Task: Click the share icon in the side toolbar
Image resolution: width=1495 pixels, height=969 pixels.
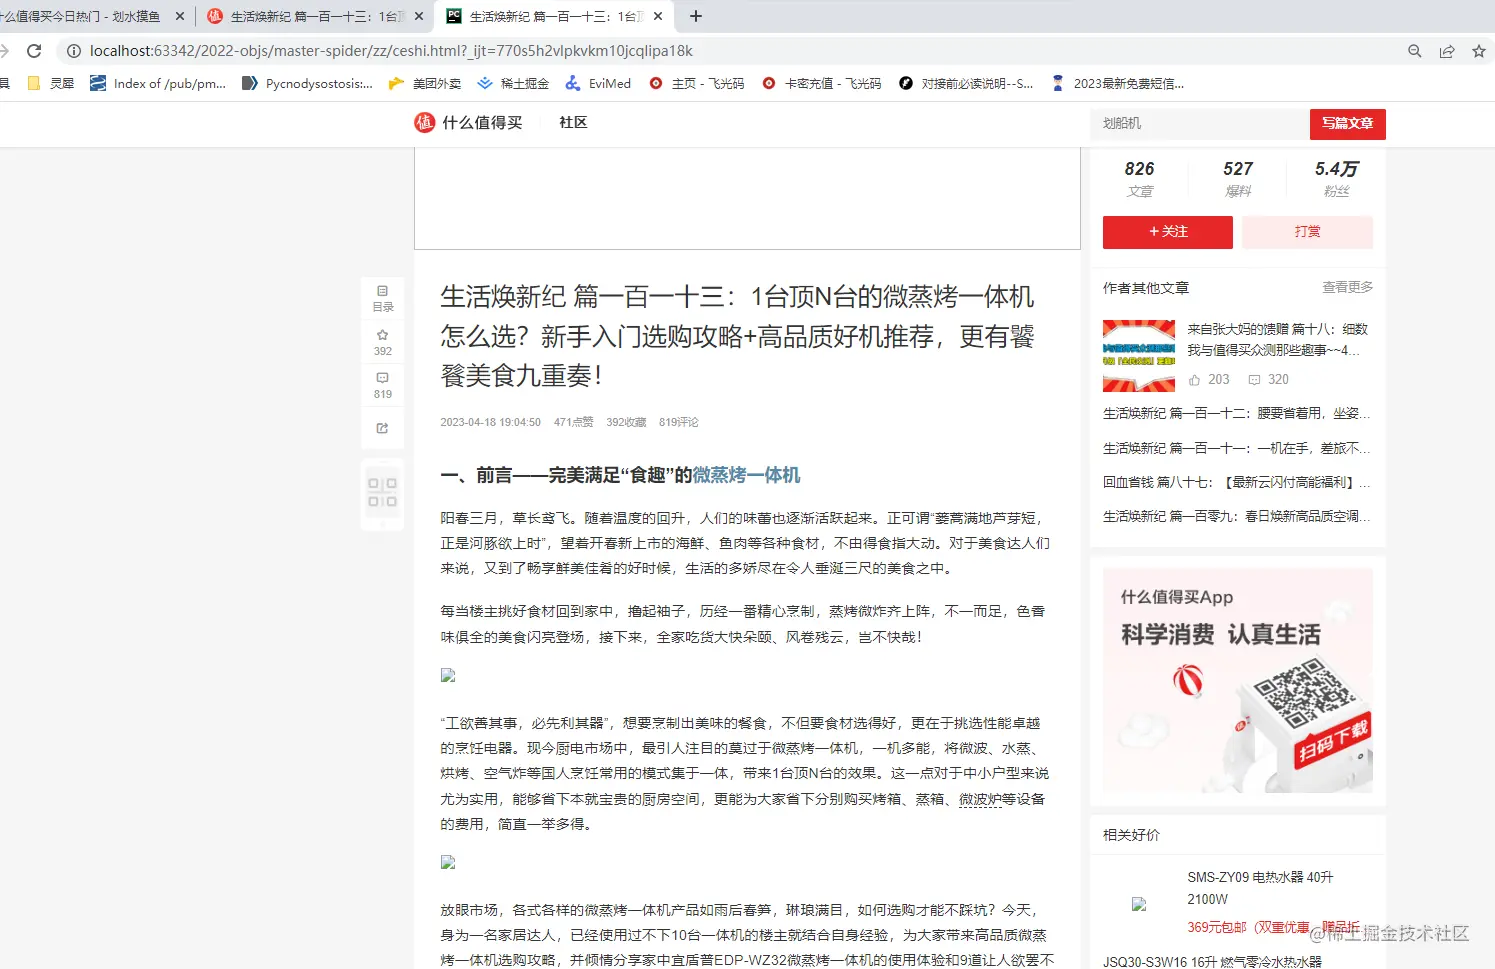Action: 382,428
